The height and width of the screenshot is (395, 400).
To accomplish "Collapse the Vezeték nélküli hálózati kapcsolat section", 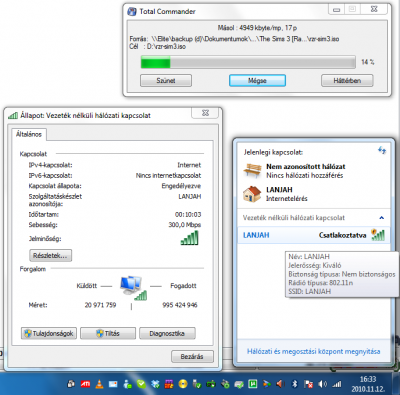I will click(x=382, y=218).
